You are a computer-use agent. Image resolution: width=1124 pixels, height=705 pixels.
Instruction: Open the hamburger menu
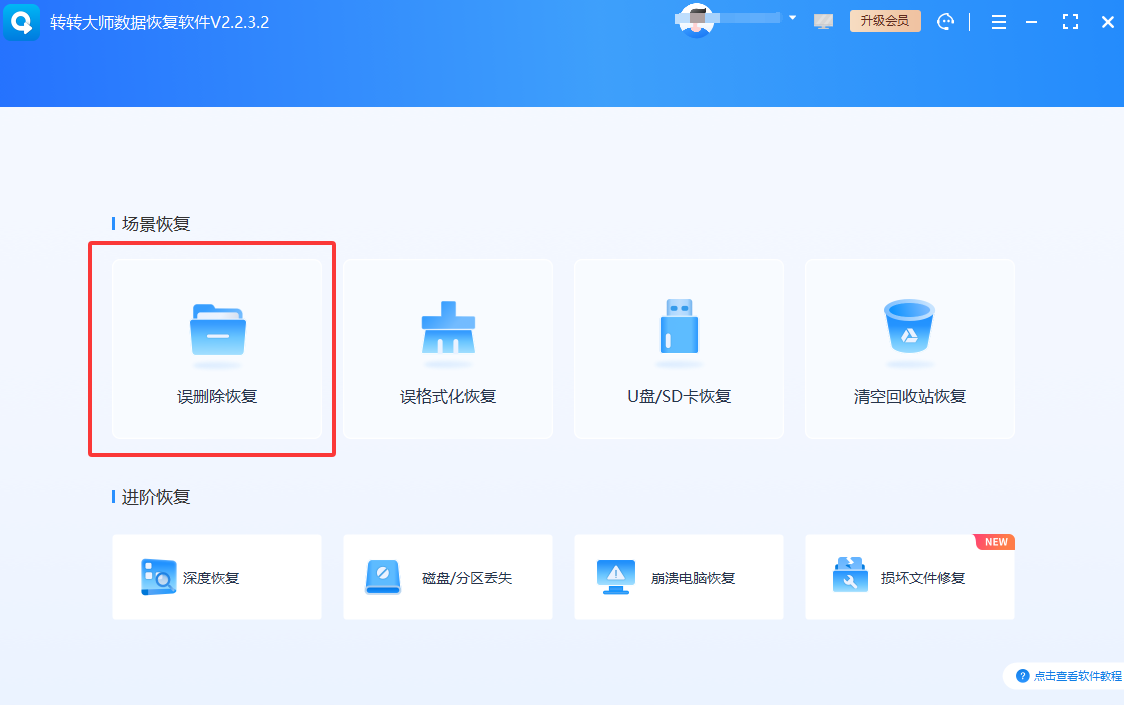point(999,22)
